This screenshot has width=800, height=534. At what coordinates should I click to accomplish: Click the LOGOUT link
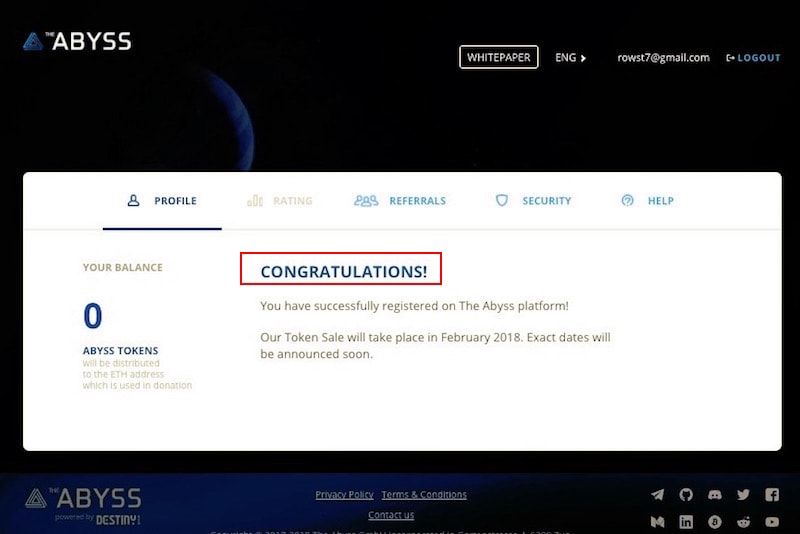[759, 58]
